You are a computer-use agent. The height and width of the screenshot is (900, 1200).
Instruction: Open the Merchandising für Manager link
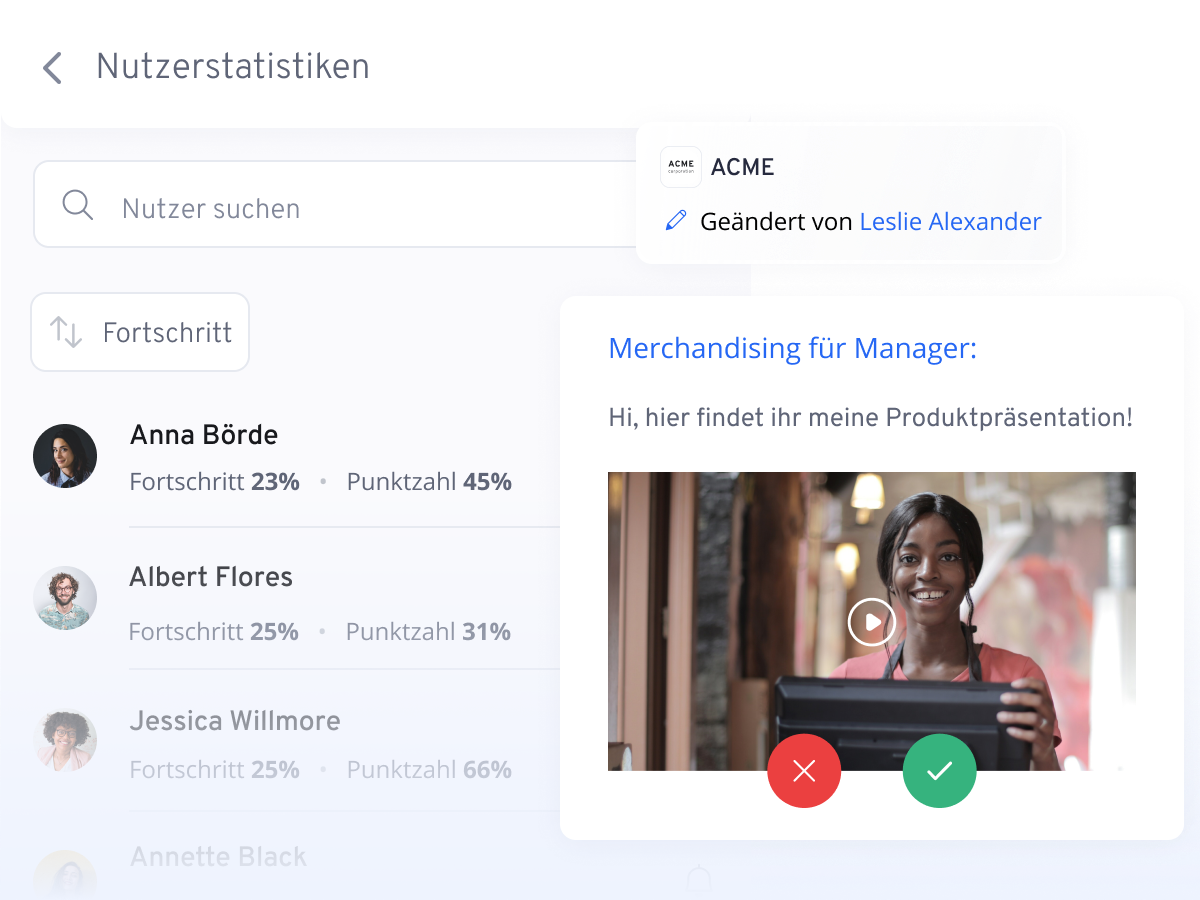(x=792, y=348)
